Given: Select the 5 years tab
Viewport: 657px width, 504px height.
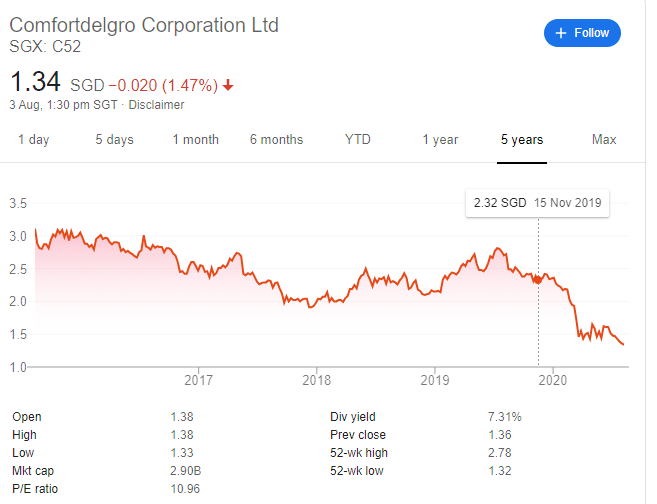Looking at the screenshot, I should [x=522, y=140].
